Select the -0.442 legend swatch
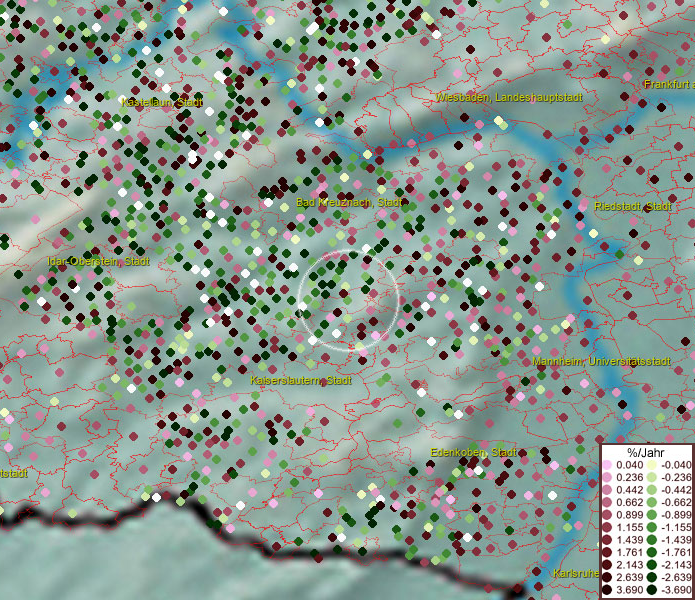The width and height of the screenshot is (695, 600). 652,490
